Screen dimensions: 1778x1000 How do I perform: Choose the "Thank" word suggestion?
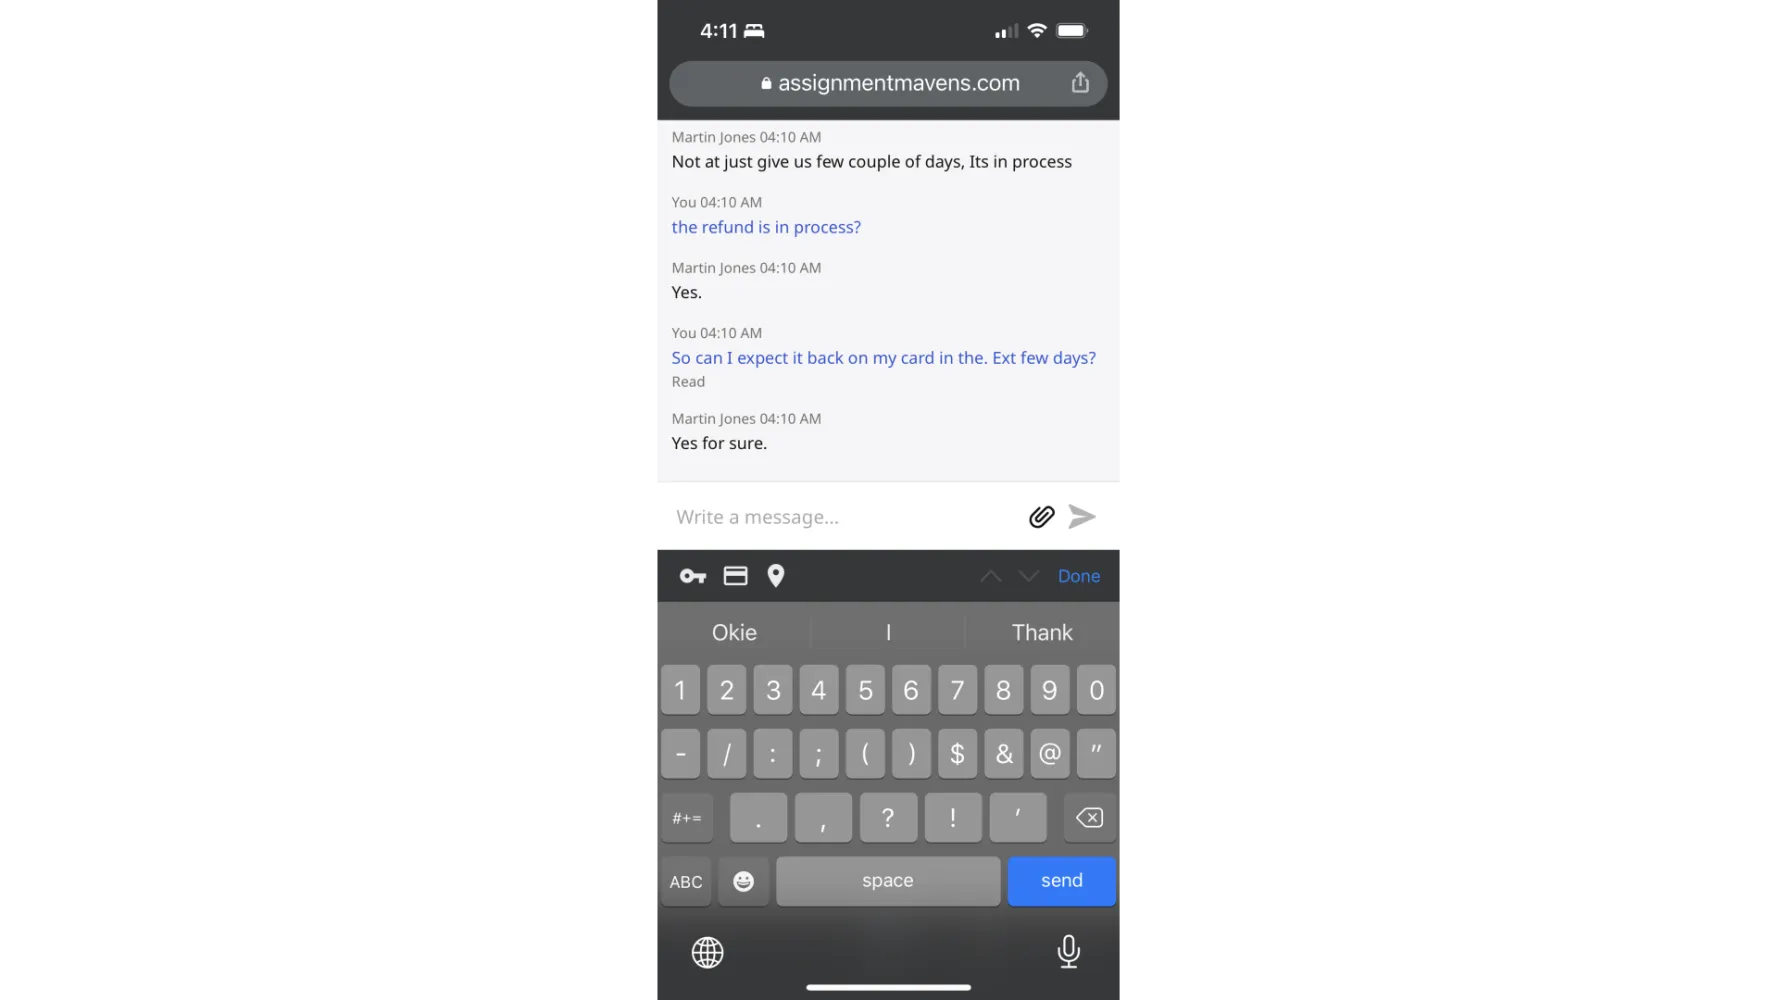click(1042, 632)
